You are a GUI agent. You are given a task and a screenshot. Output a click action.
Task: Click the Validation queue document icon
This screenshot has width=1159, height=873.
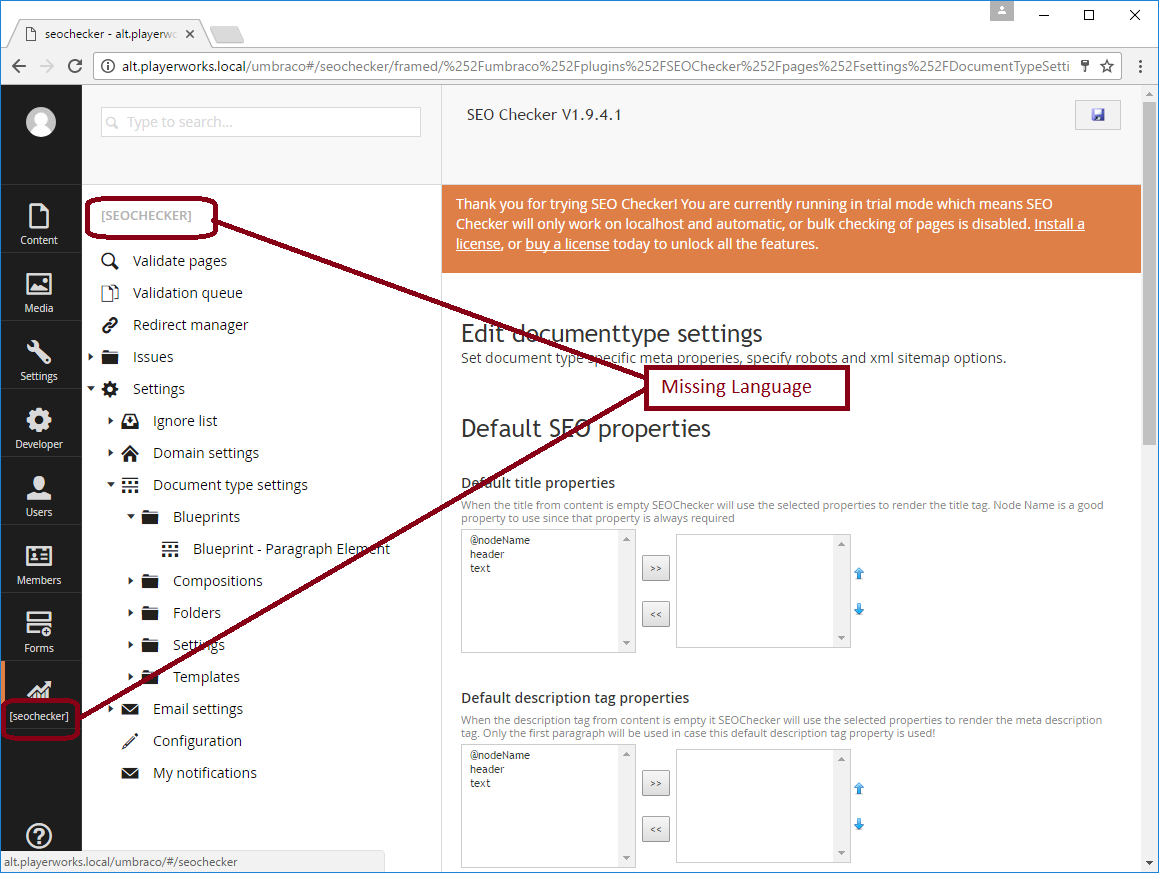click(109, 293)
